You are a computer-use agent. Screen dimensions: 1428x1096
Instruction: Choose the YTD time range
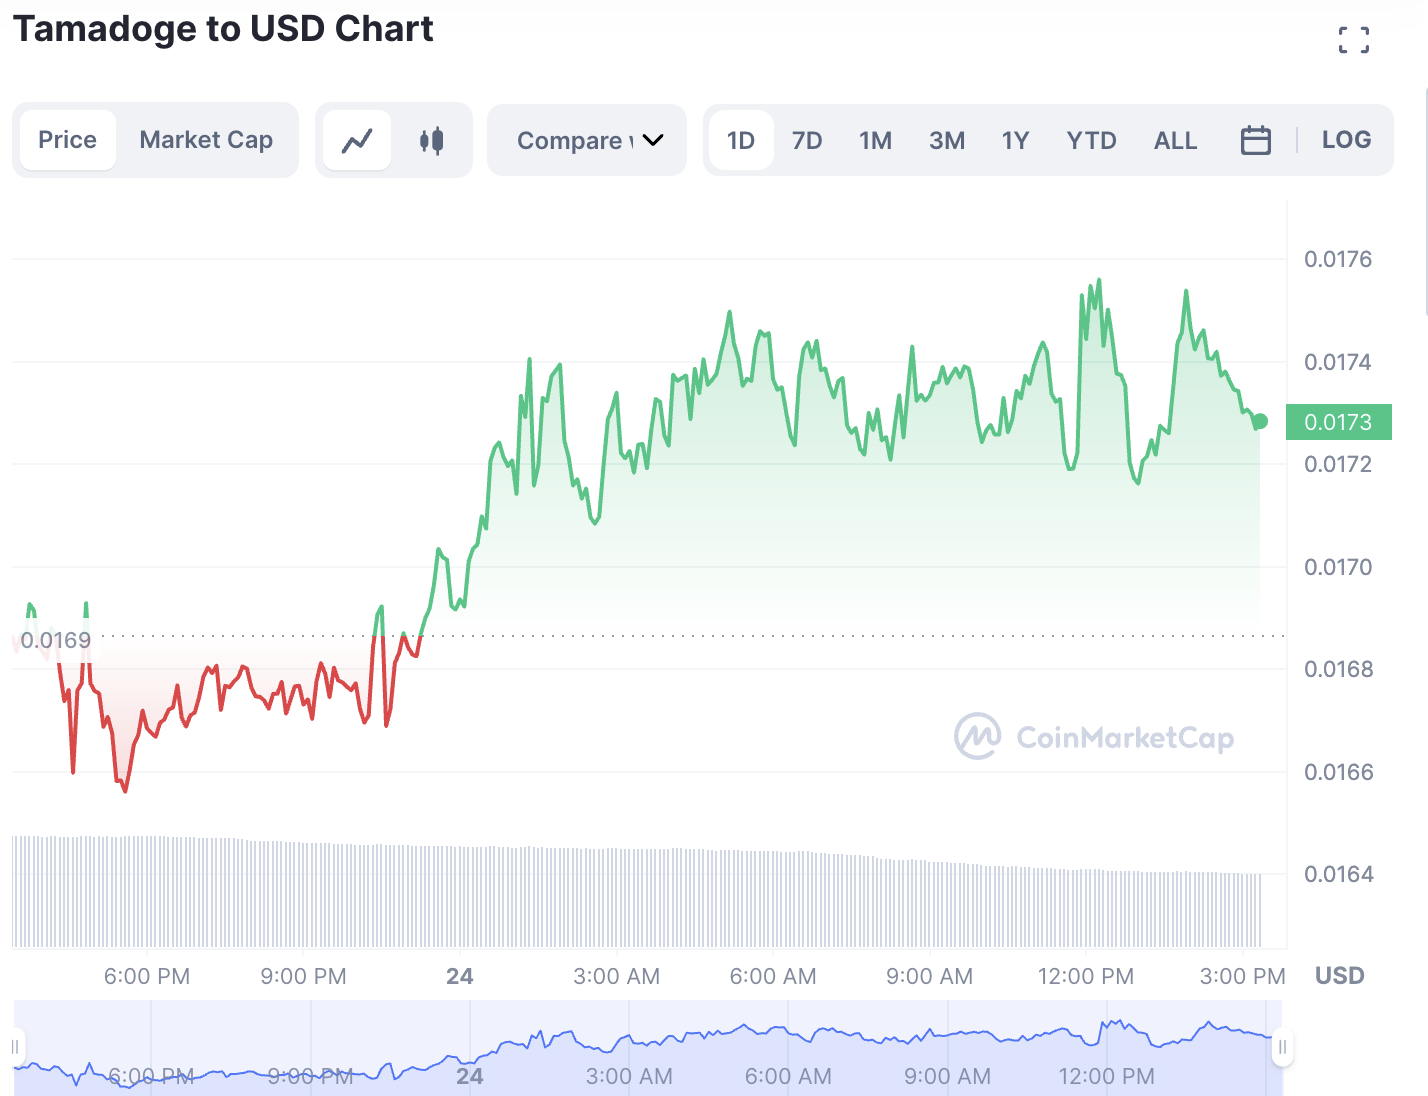point(1091,140)
